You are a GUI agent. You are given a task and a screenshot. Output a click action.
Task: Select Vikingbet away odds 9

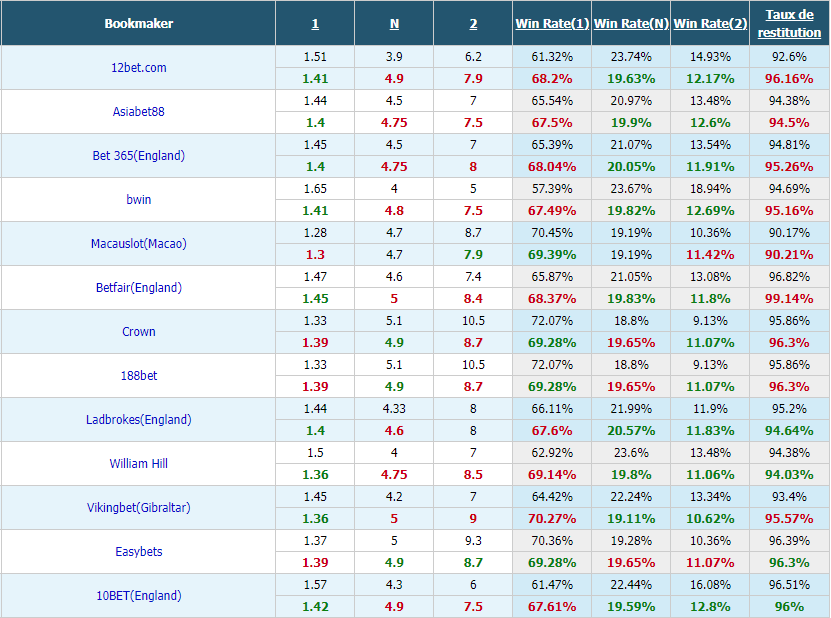click(x=473, y=519)
